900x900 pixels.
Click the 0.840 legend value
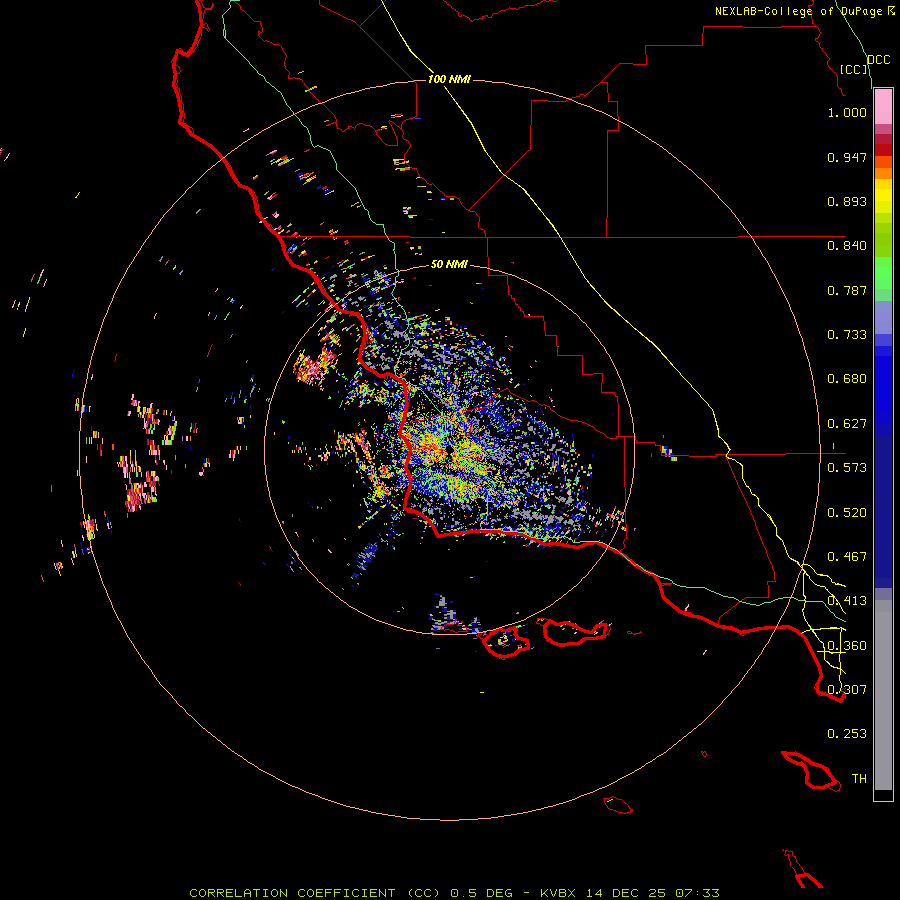click(847, 246)
